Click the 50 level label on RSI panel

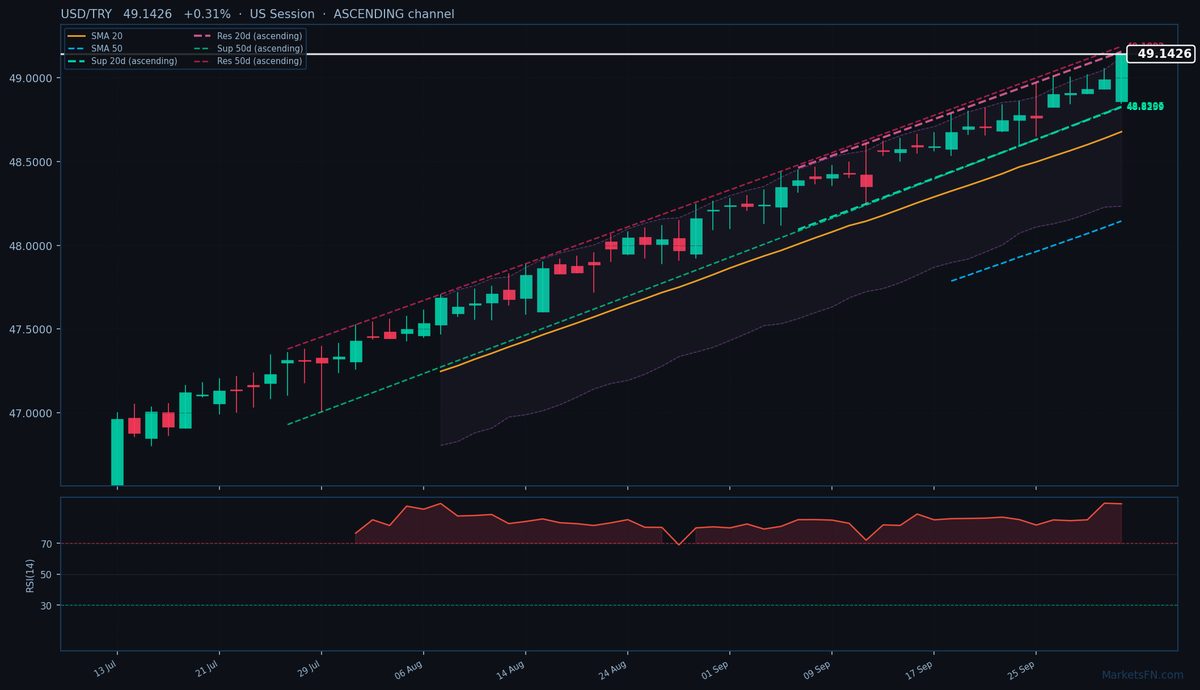(x=47, y=575)
